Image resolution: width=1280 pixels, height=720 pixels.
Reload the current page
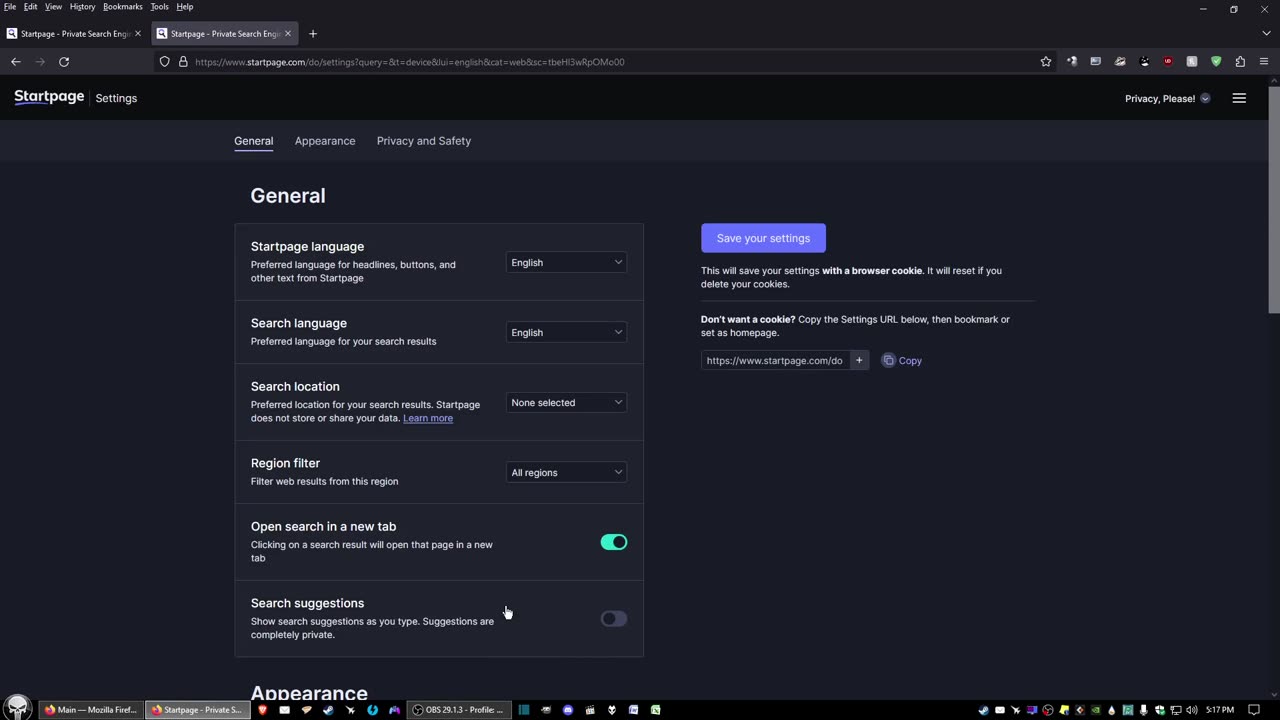tap(64, 61)
